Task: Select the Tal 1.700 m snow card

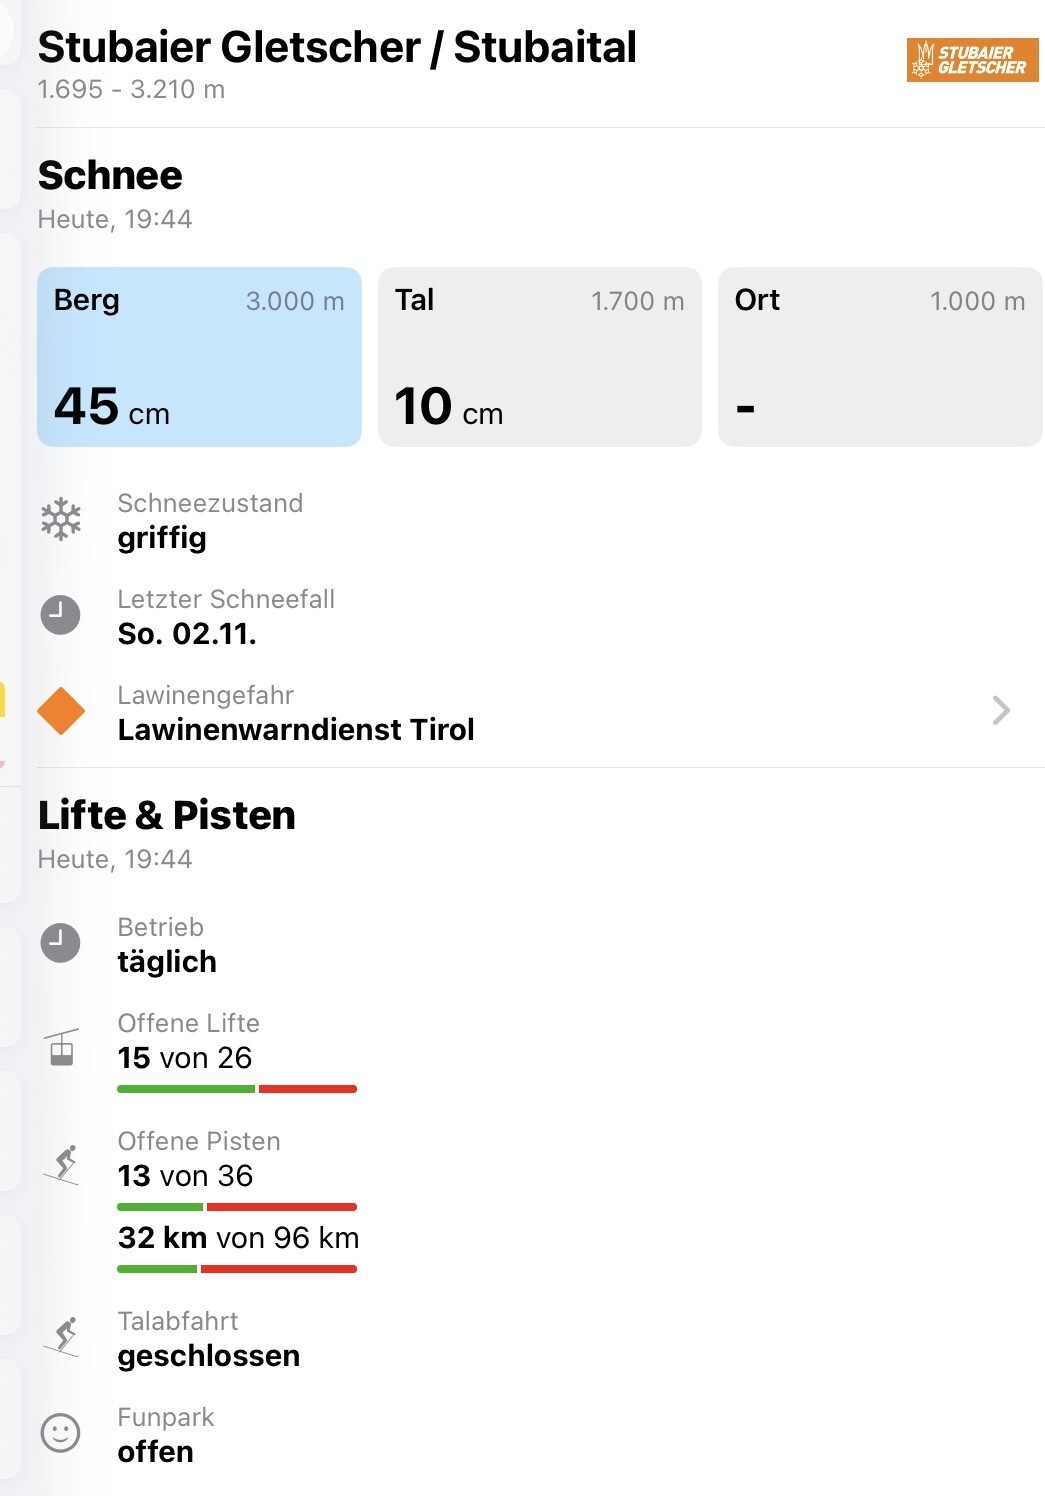Action: [x=540, y=357]
